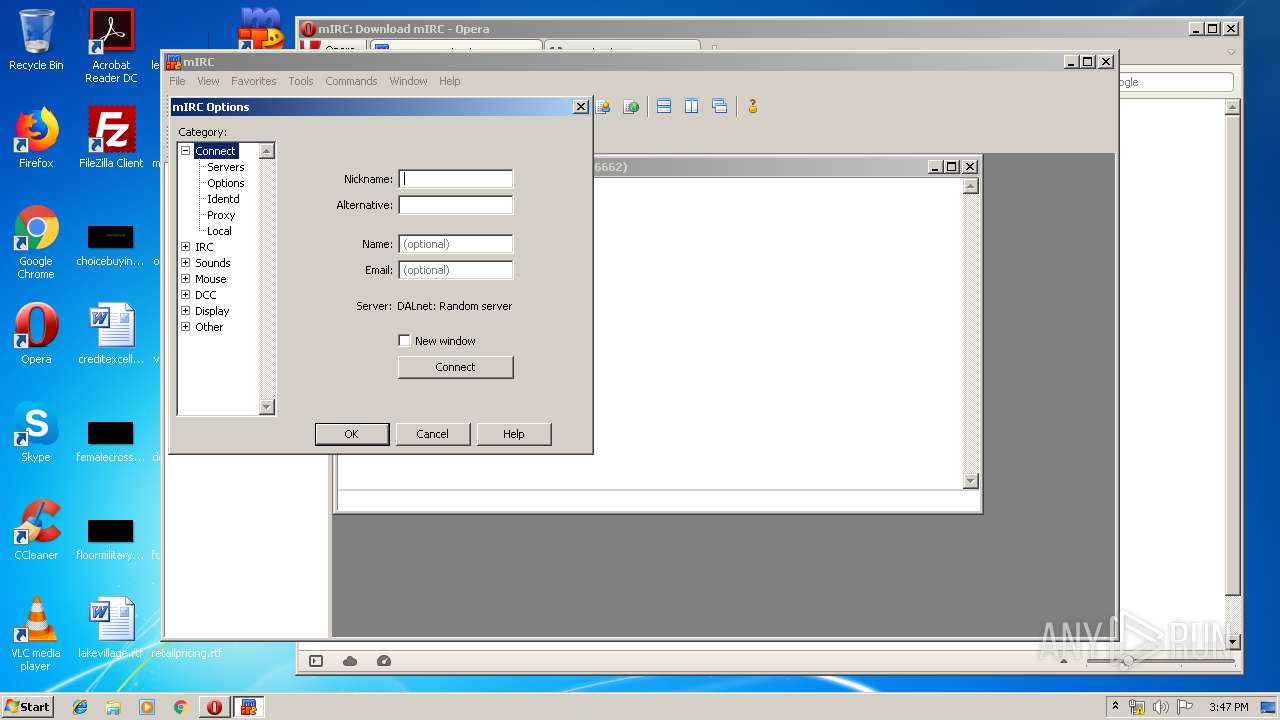Switch to Opera taskbar button
This screenshot has height=720, width=1280.
click(x=214, y=707)
